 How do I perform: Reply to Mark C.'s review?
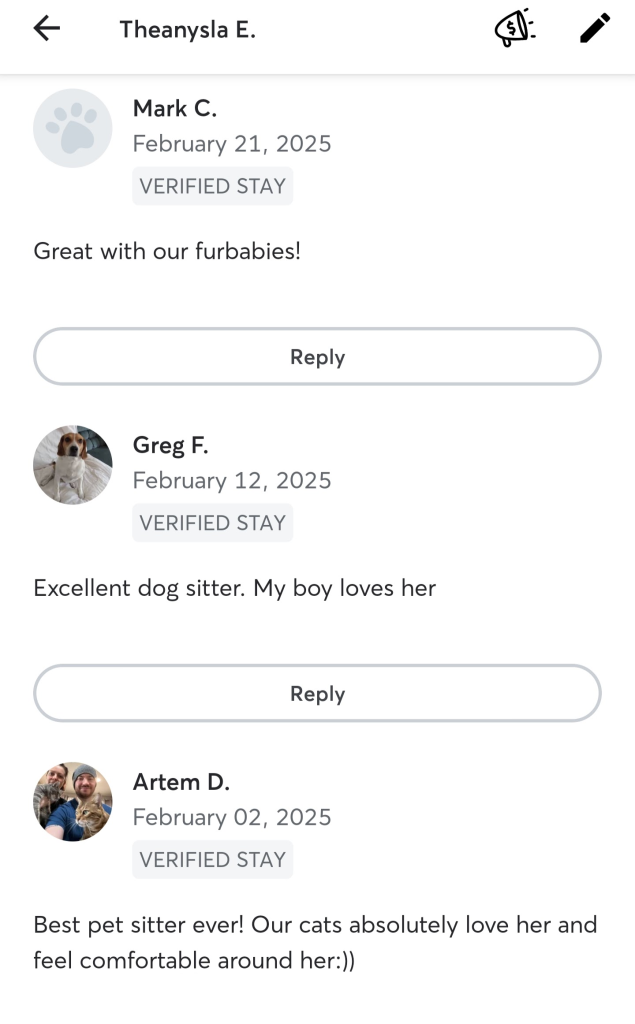(317, 357)
